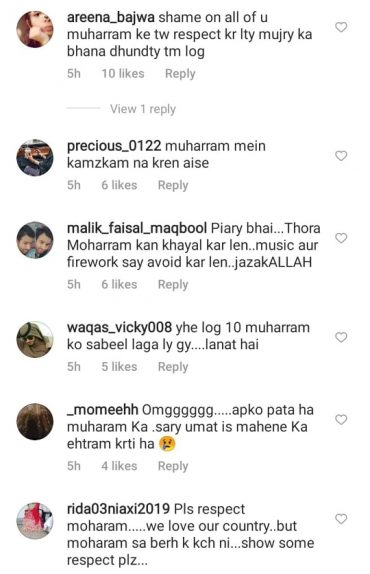Like areena_bajwa's comment with the heart
The image size is (370, 574).
[341, 27]
